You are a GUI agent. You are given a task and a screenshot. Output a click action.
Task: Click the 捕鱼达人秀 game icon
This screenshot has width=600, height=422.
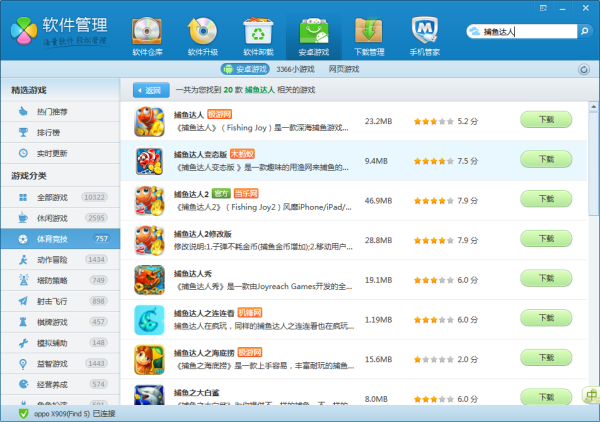pos(149,280)
